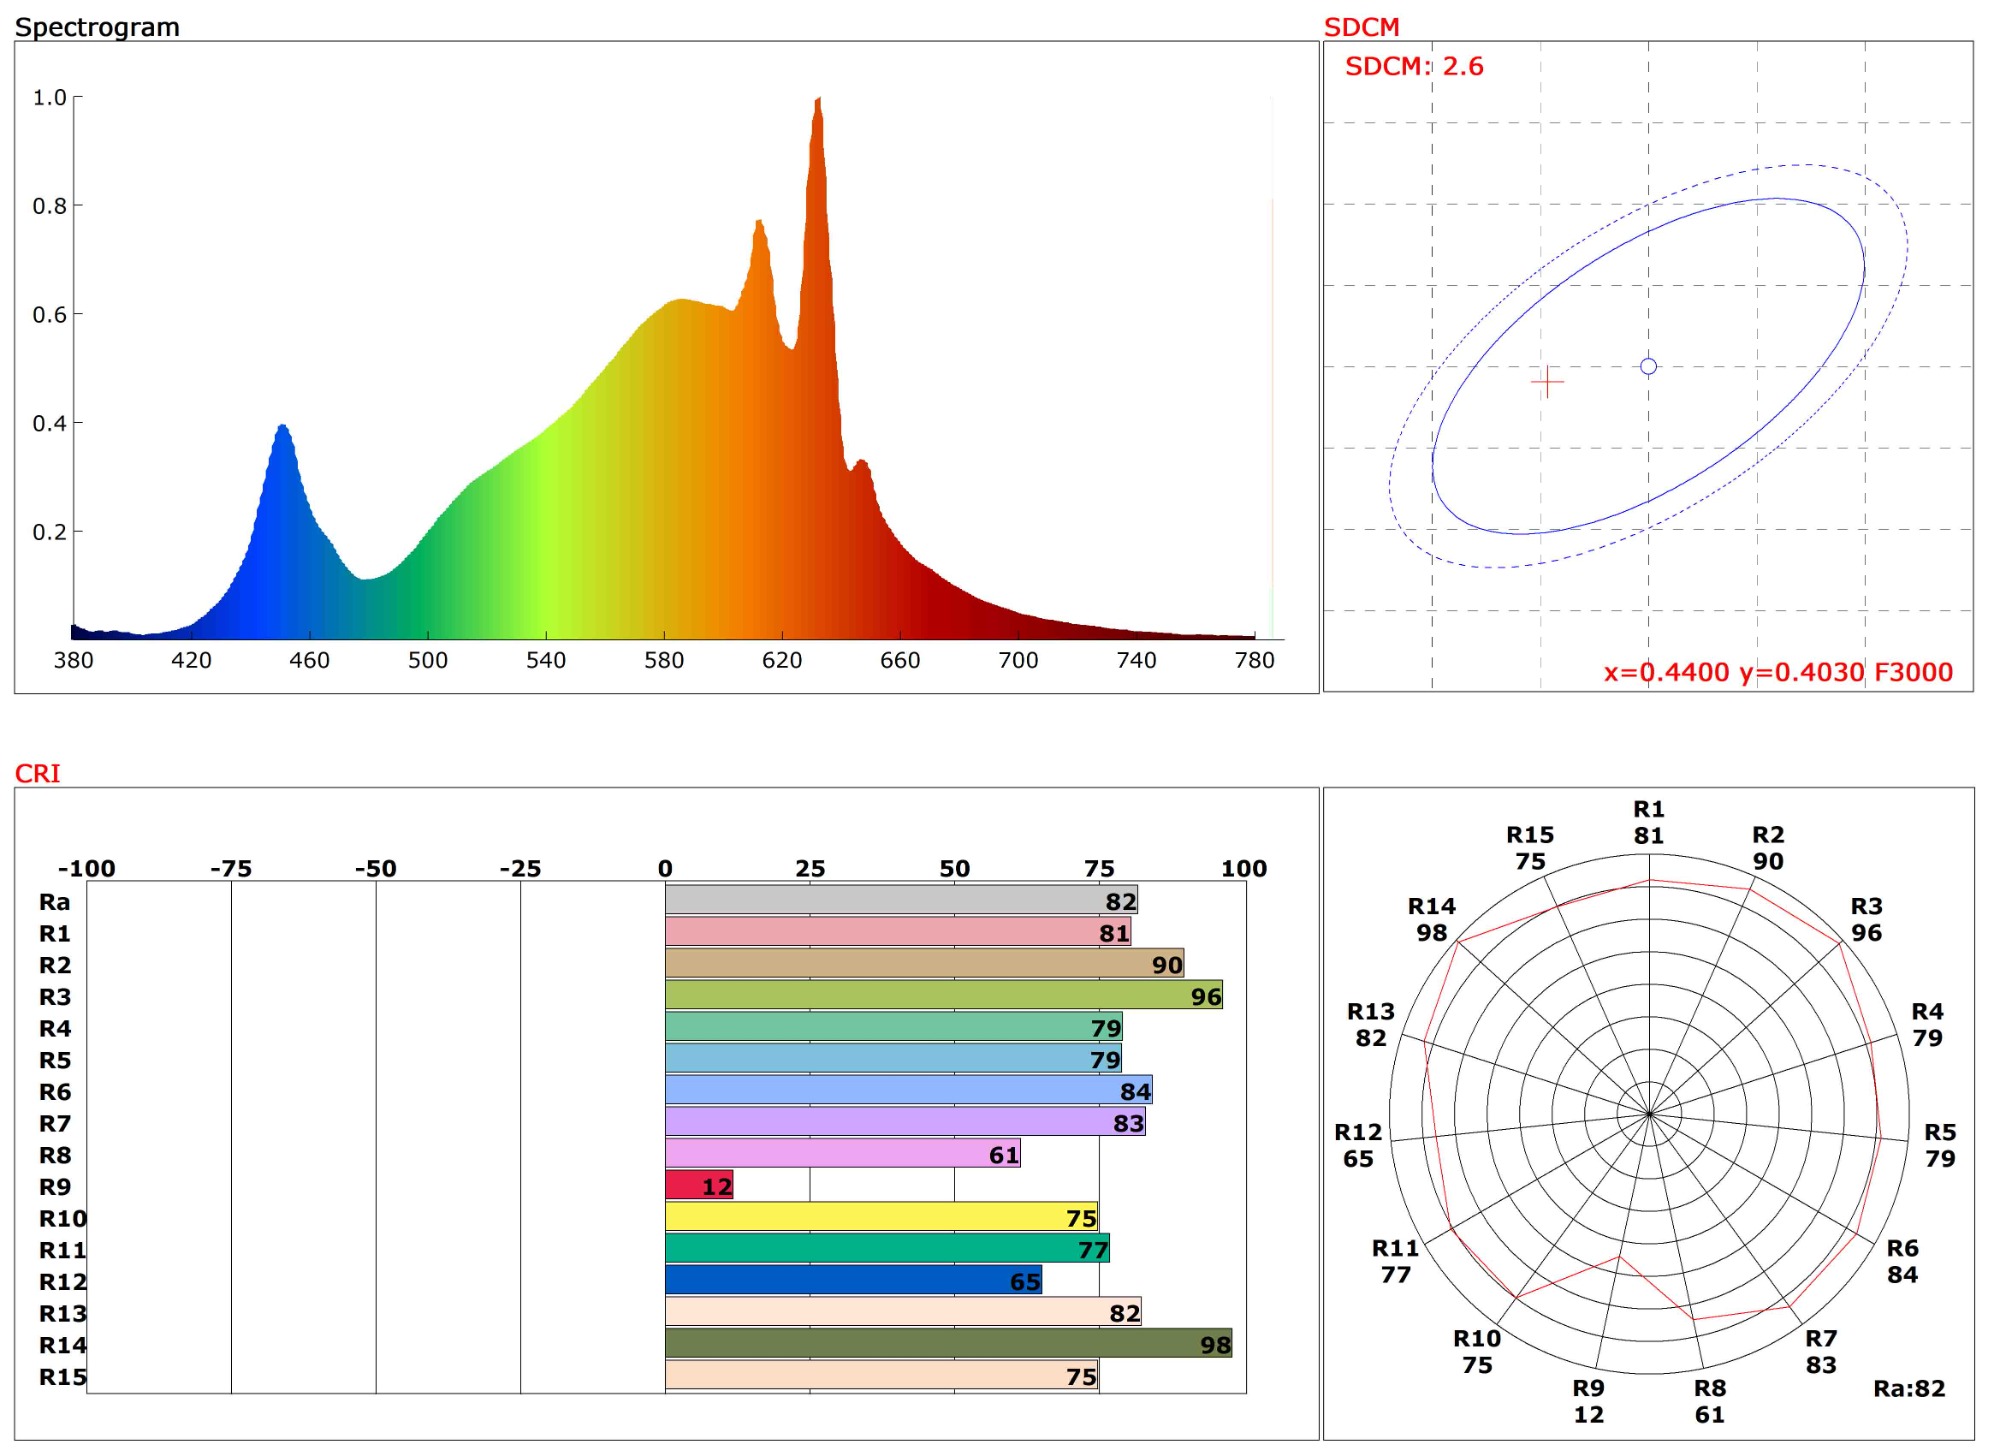The image size is (1999, 1455).
Task: Click the olive R14 bar labeled 98
Action: pos(947,1344)
